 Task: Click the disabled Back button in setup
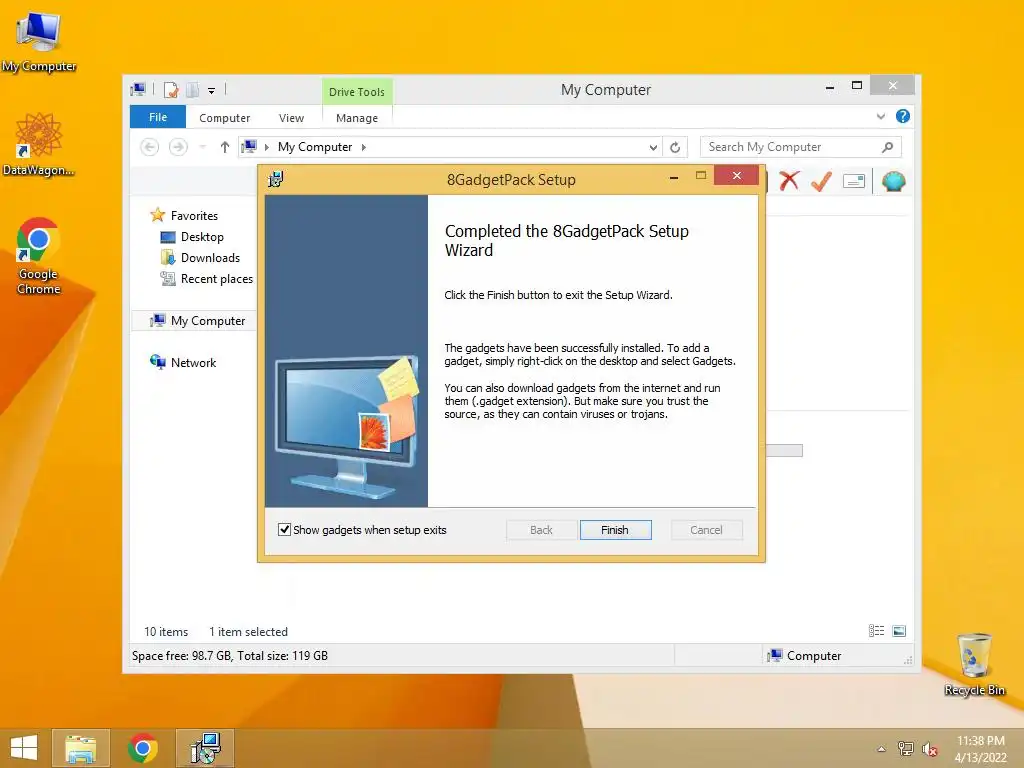(x=541, y=530)
